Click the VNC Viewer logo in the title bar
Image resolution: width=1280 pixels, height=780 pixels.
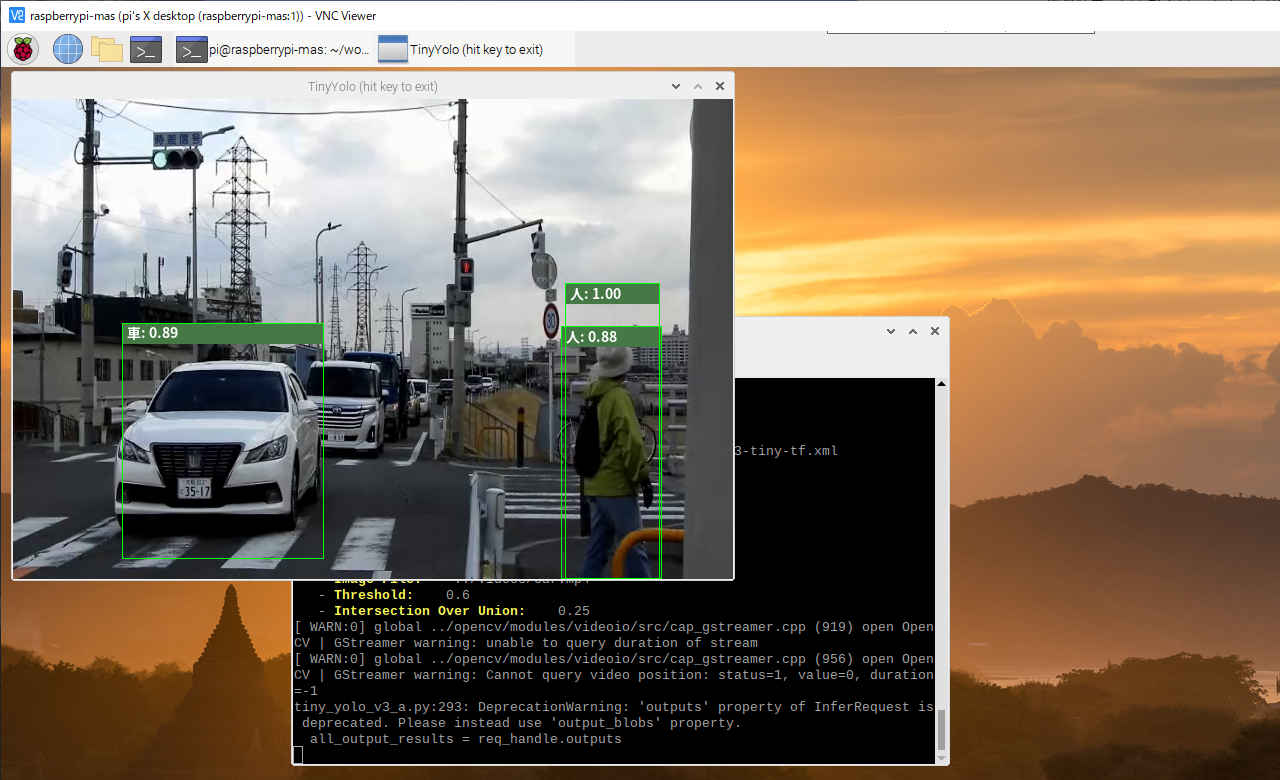point(16,15)
